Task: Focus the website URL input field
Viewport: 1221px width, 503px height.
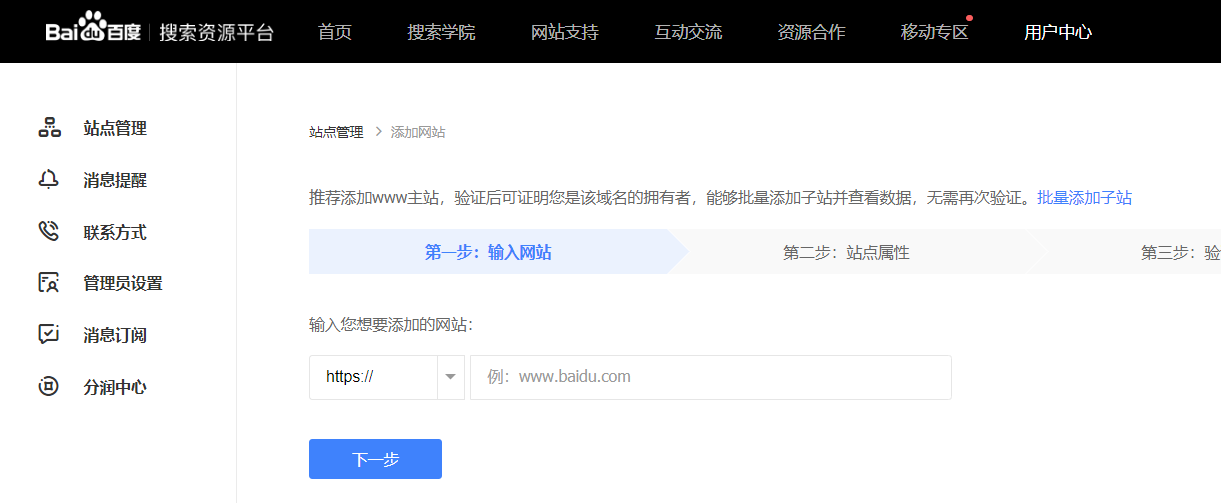Action: click(710, 377)
